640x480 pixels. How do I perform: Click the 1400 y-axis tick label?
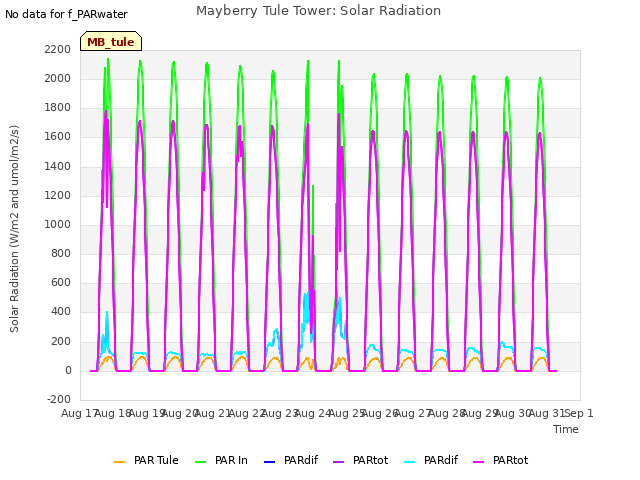point(58,166)
